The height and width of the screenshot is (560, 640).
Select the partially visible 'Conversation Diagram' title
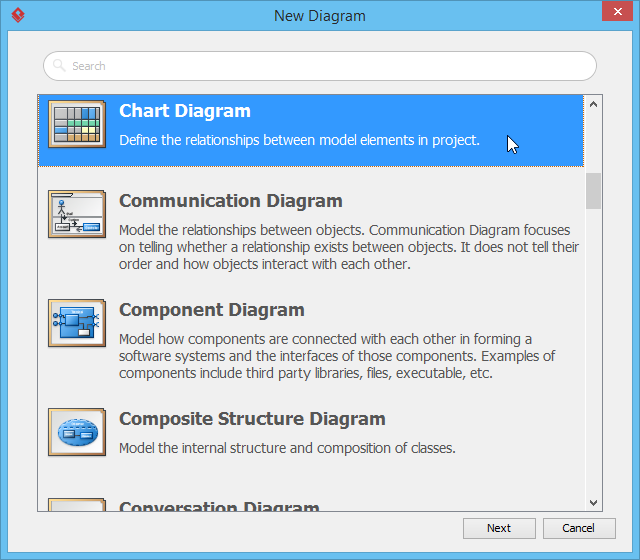tap(219, 506)
